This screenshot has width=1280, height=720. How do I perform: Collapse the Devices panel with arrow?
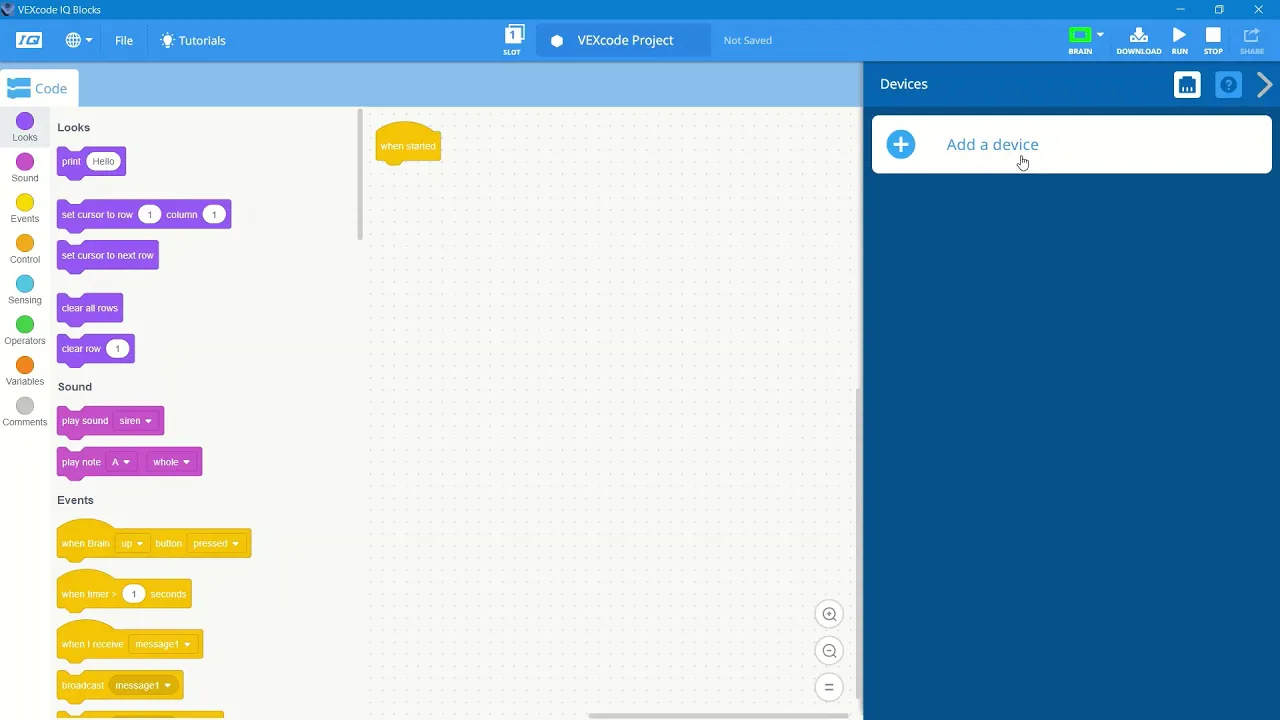tap(1264, 85)
